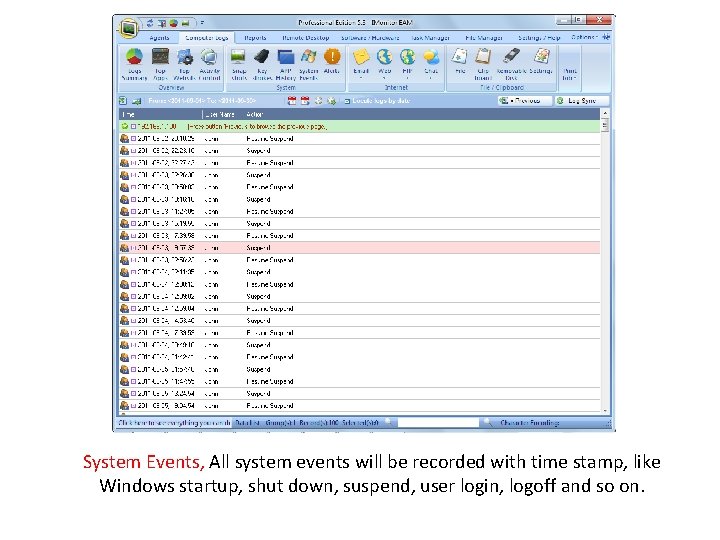Open the Keystrokes log
This screenshot has height=540, width=720.
[262, 64]
